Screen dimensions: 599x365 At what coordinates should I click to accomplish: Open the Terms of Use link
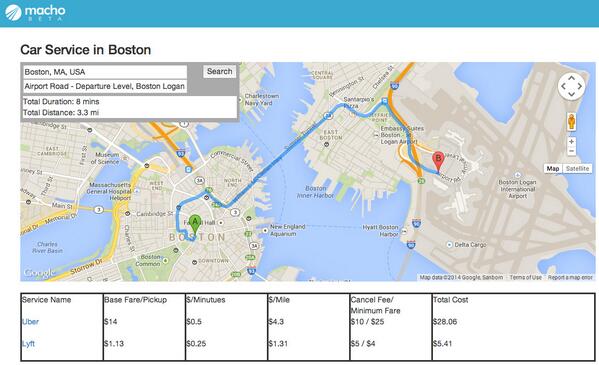525,277
